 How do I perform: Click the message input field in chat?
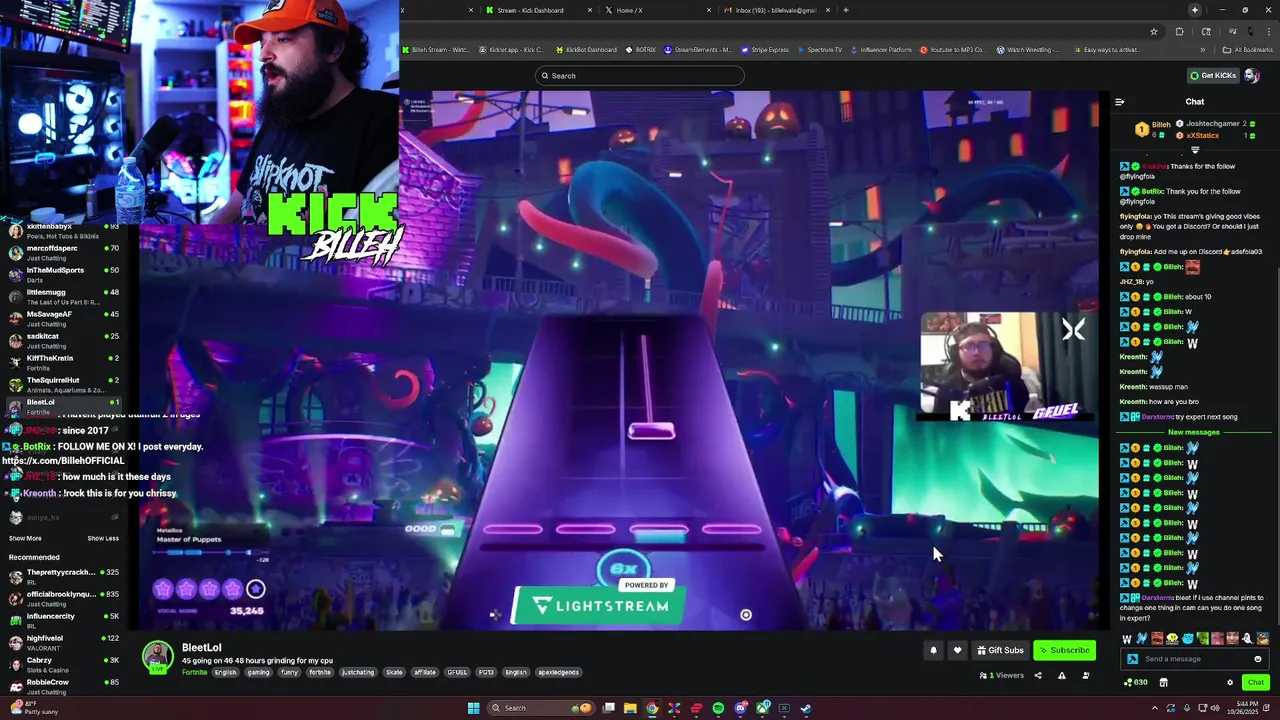coord(1195,659)
